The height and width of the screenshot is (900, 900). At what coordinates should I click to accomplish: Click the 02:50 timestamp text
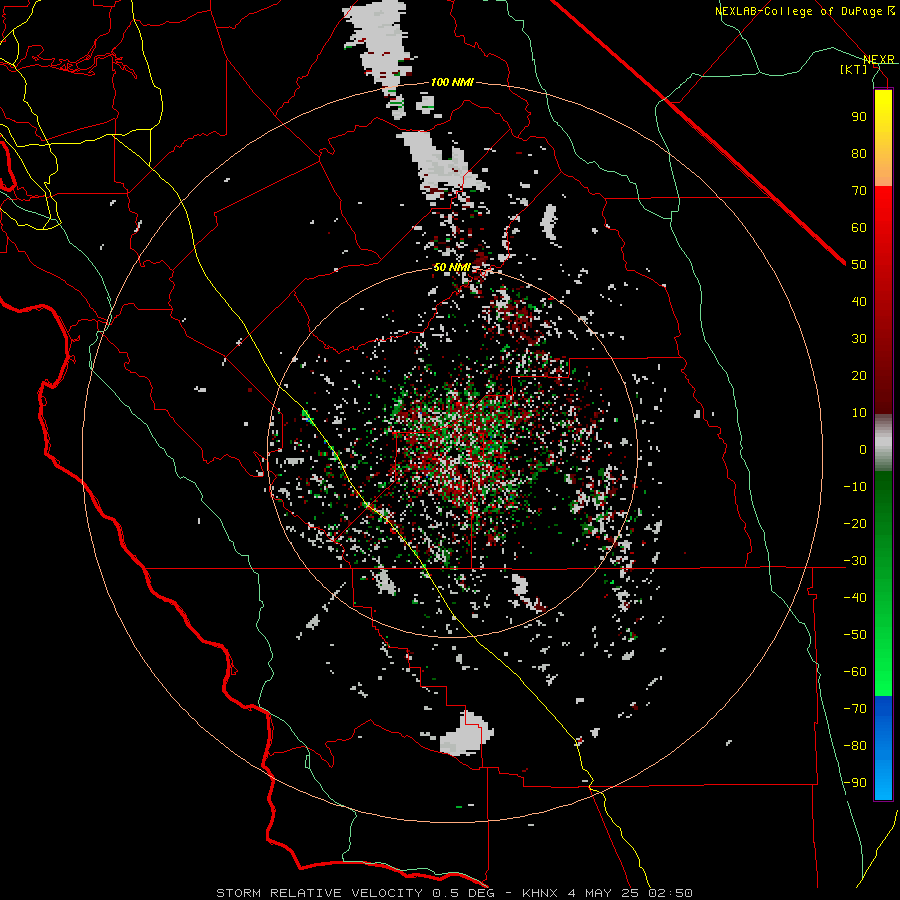click(670, 893)
